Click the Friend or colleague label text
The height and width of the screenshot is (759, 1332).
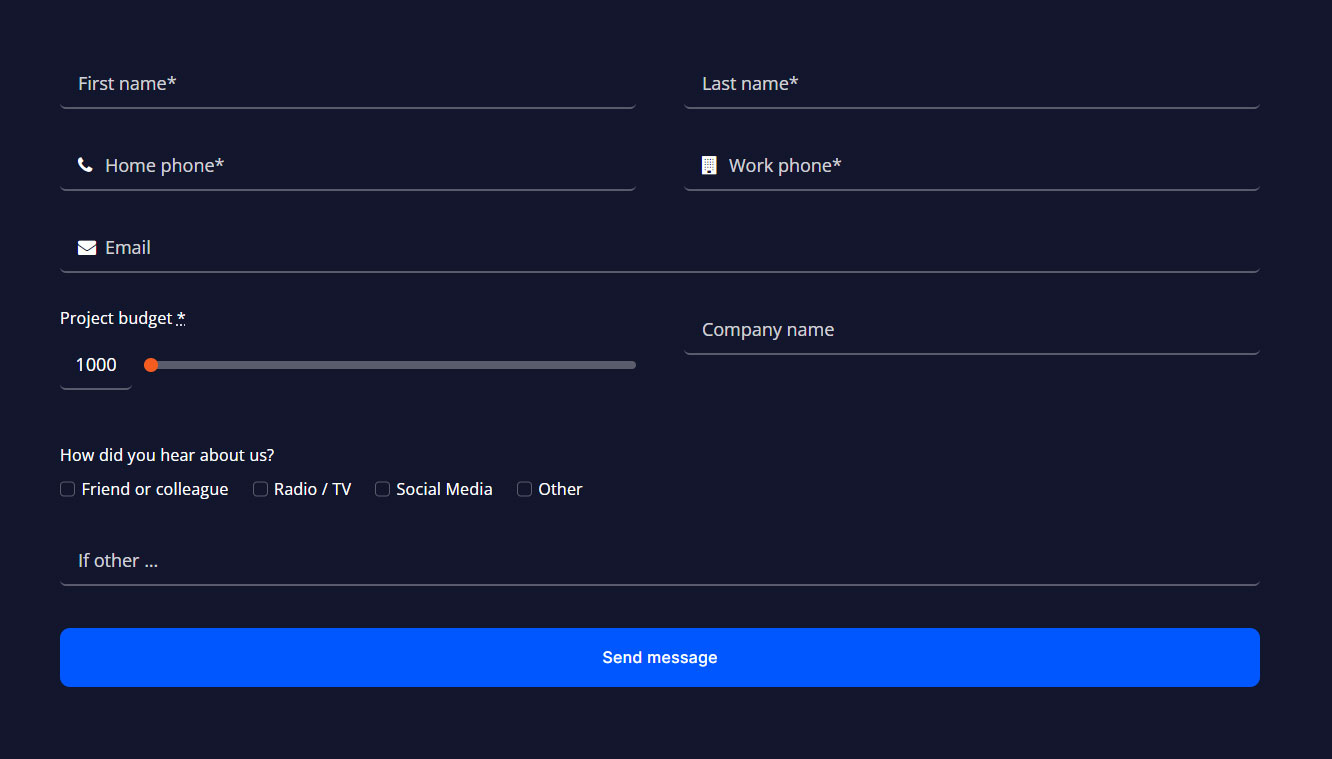(x=155, y=489)
